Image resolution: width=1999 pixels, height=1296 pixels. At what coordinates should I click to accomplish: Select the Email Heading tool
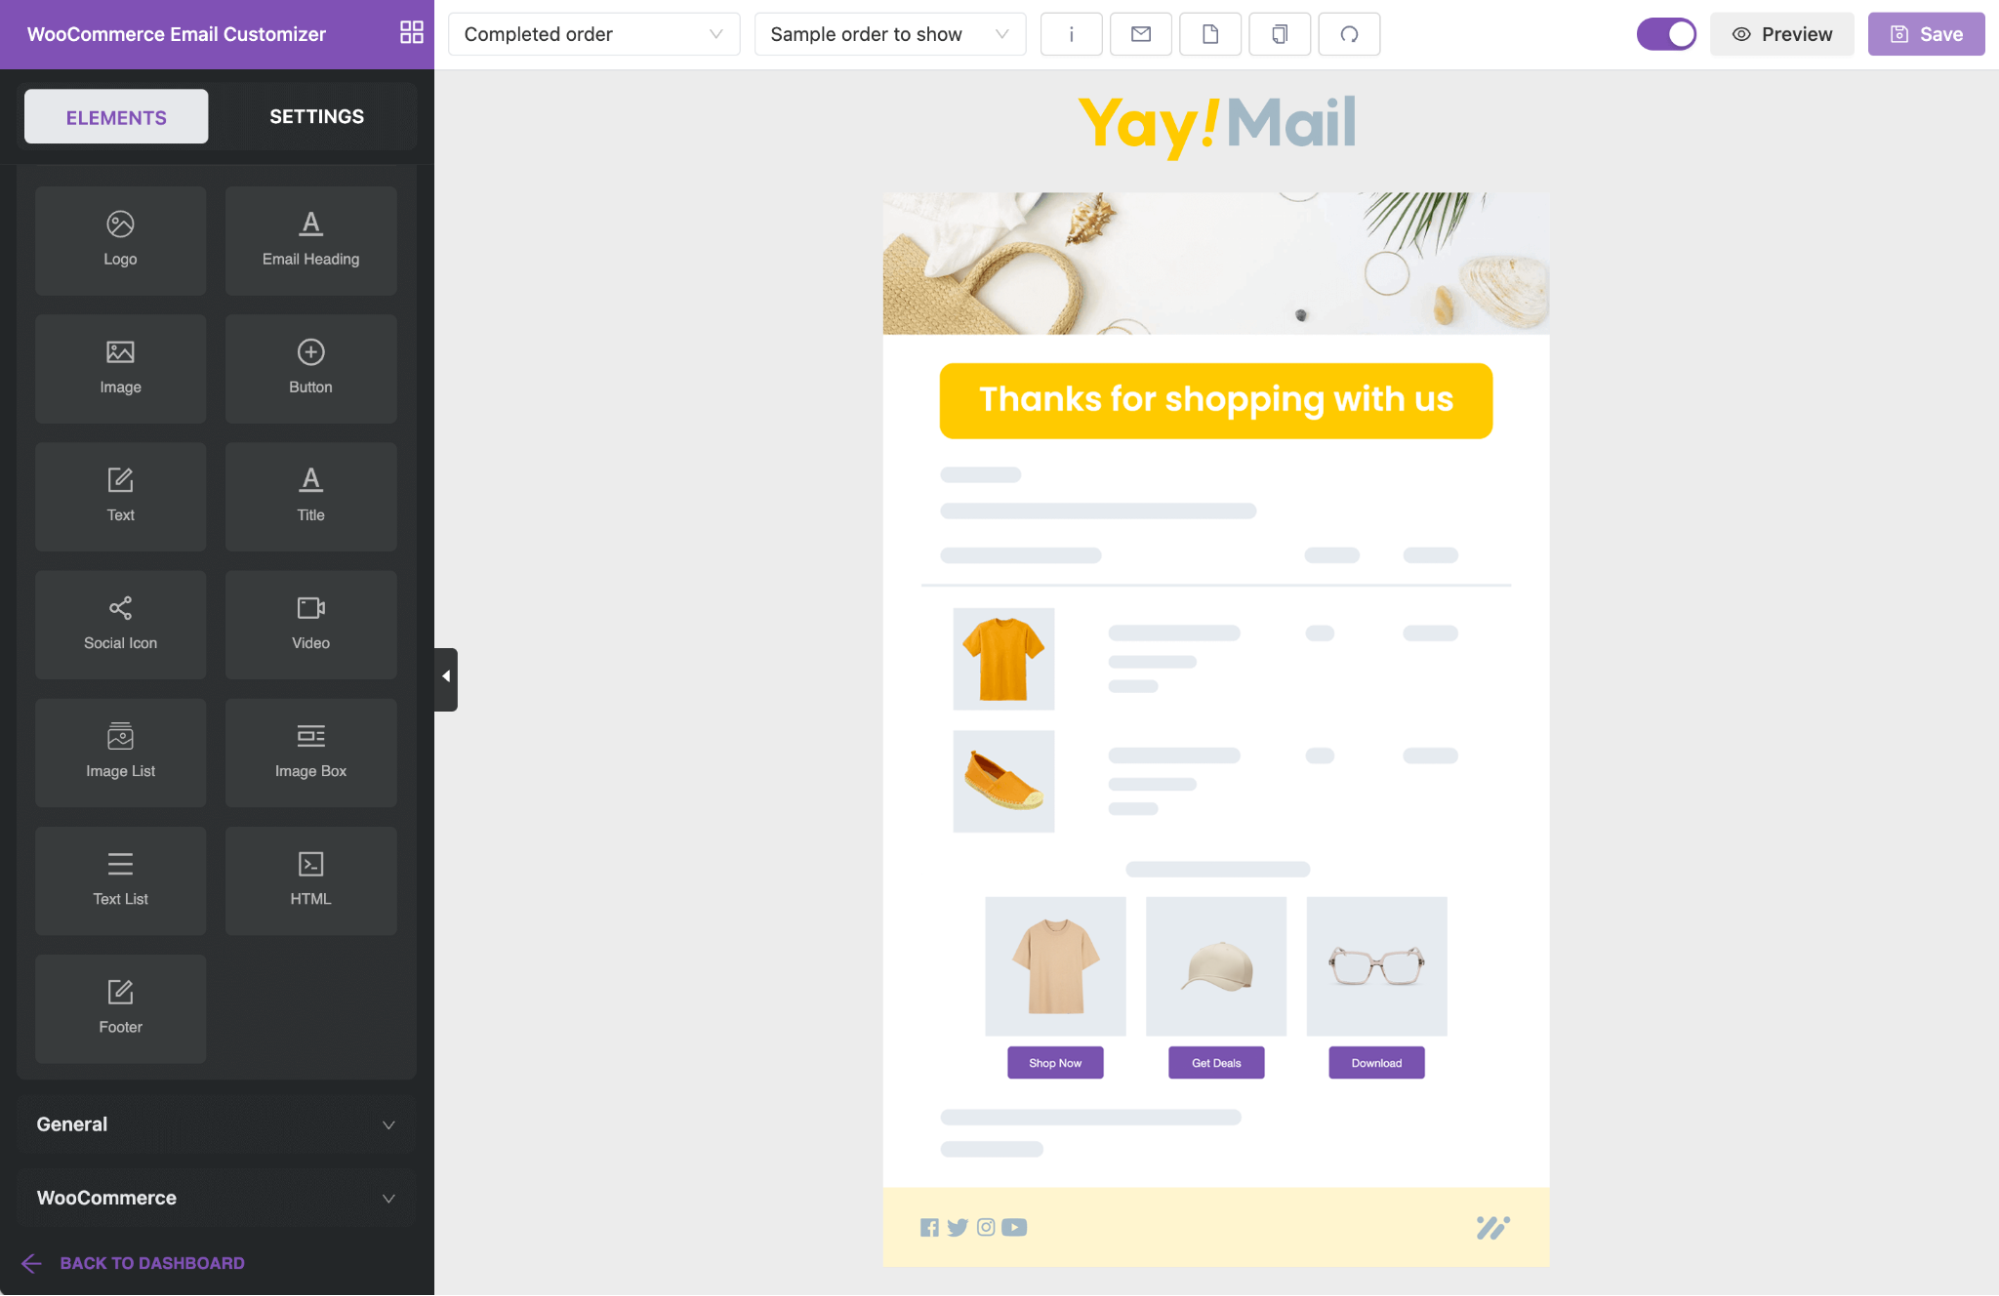309,236
